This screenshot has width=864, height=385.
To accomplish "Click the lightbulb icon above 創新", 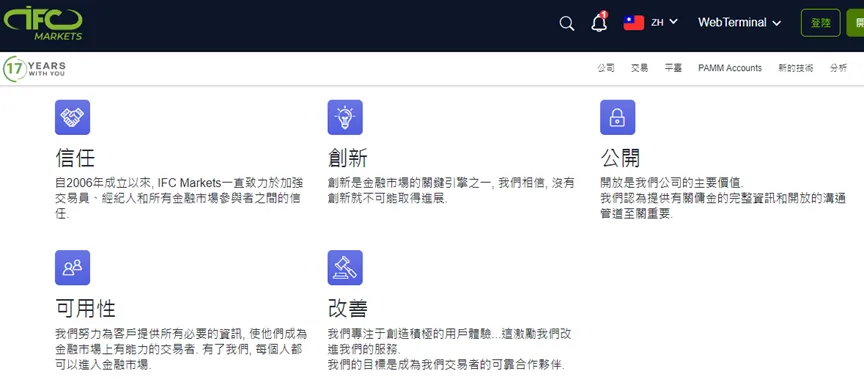I will click(345, 117).
